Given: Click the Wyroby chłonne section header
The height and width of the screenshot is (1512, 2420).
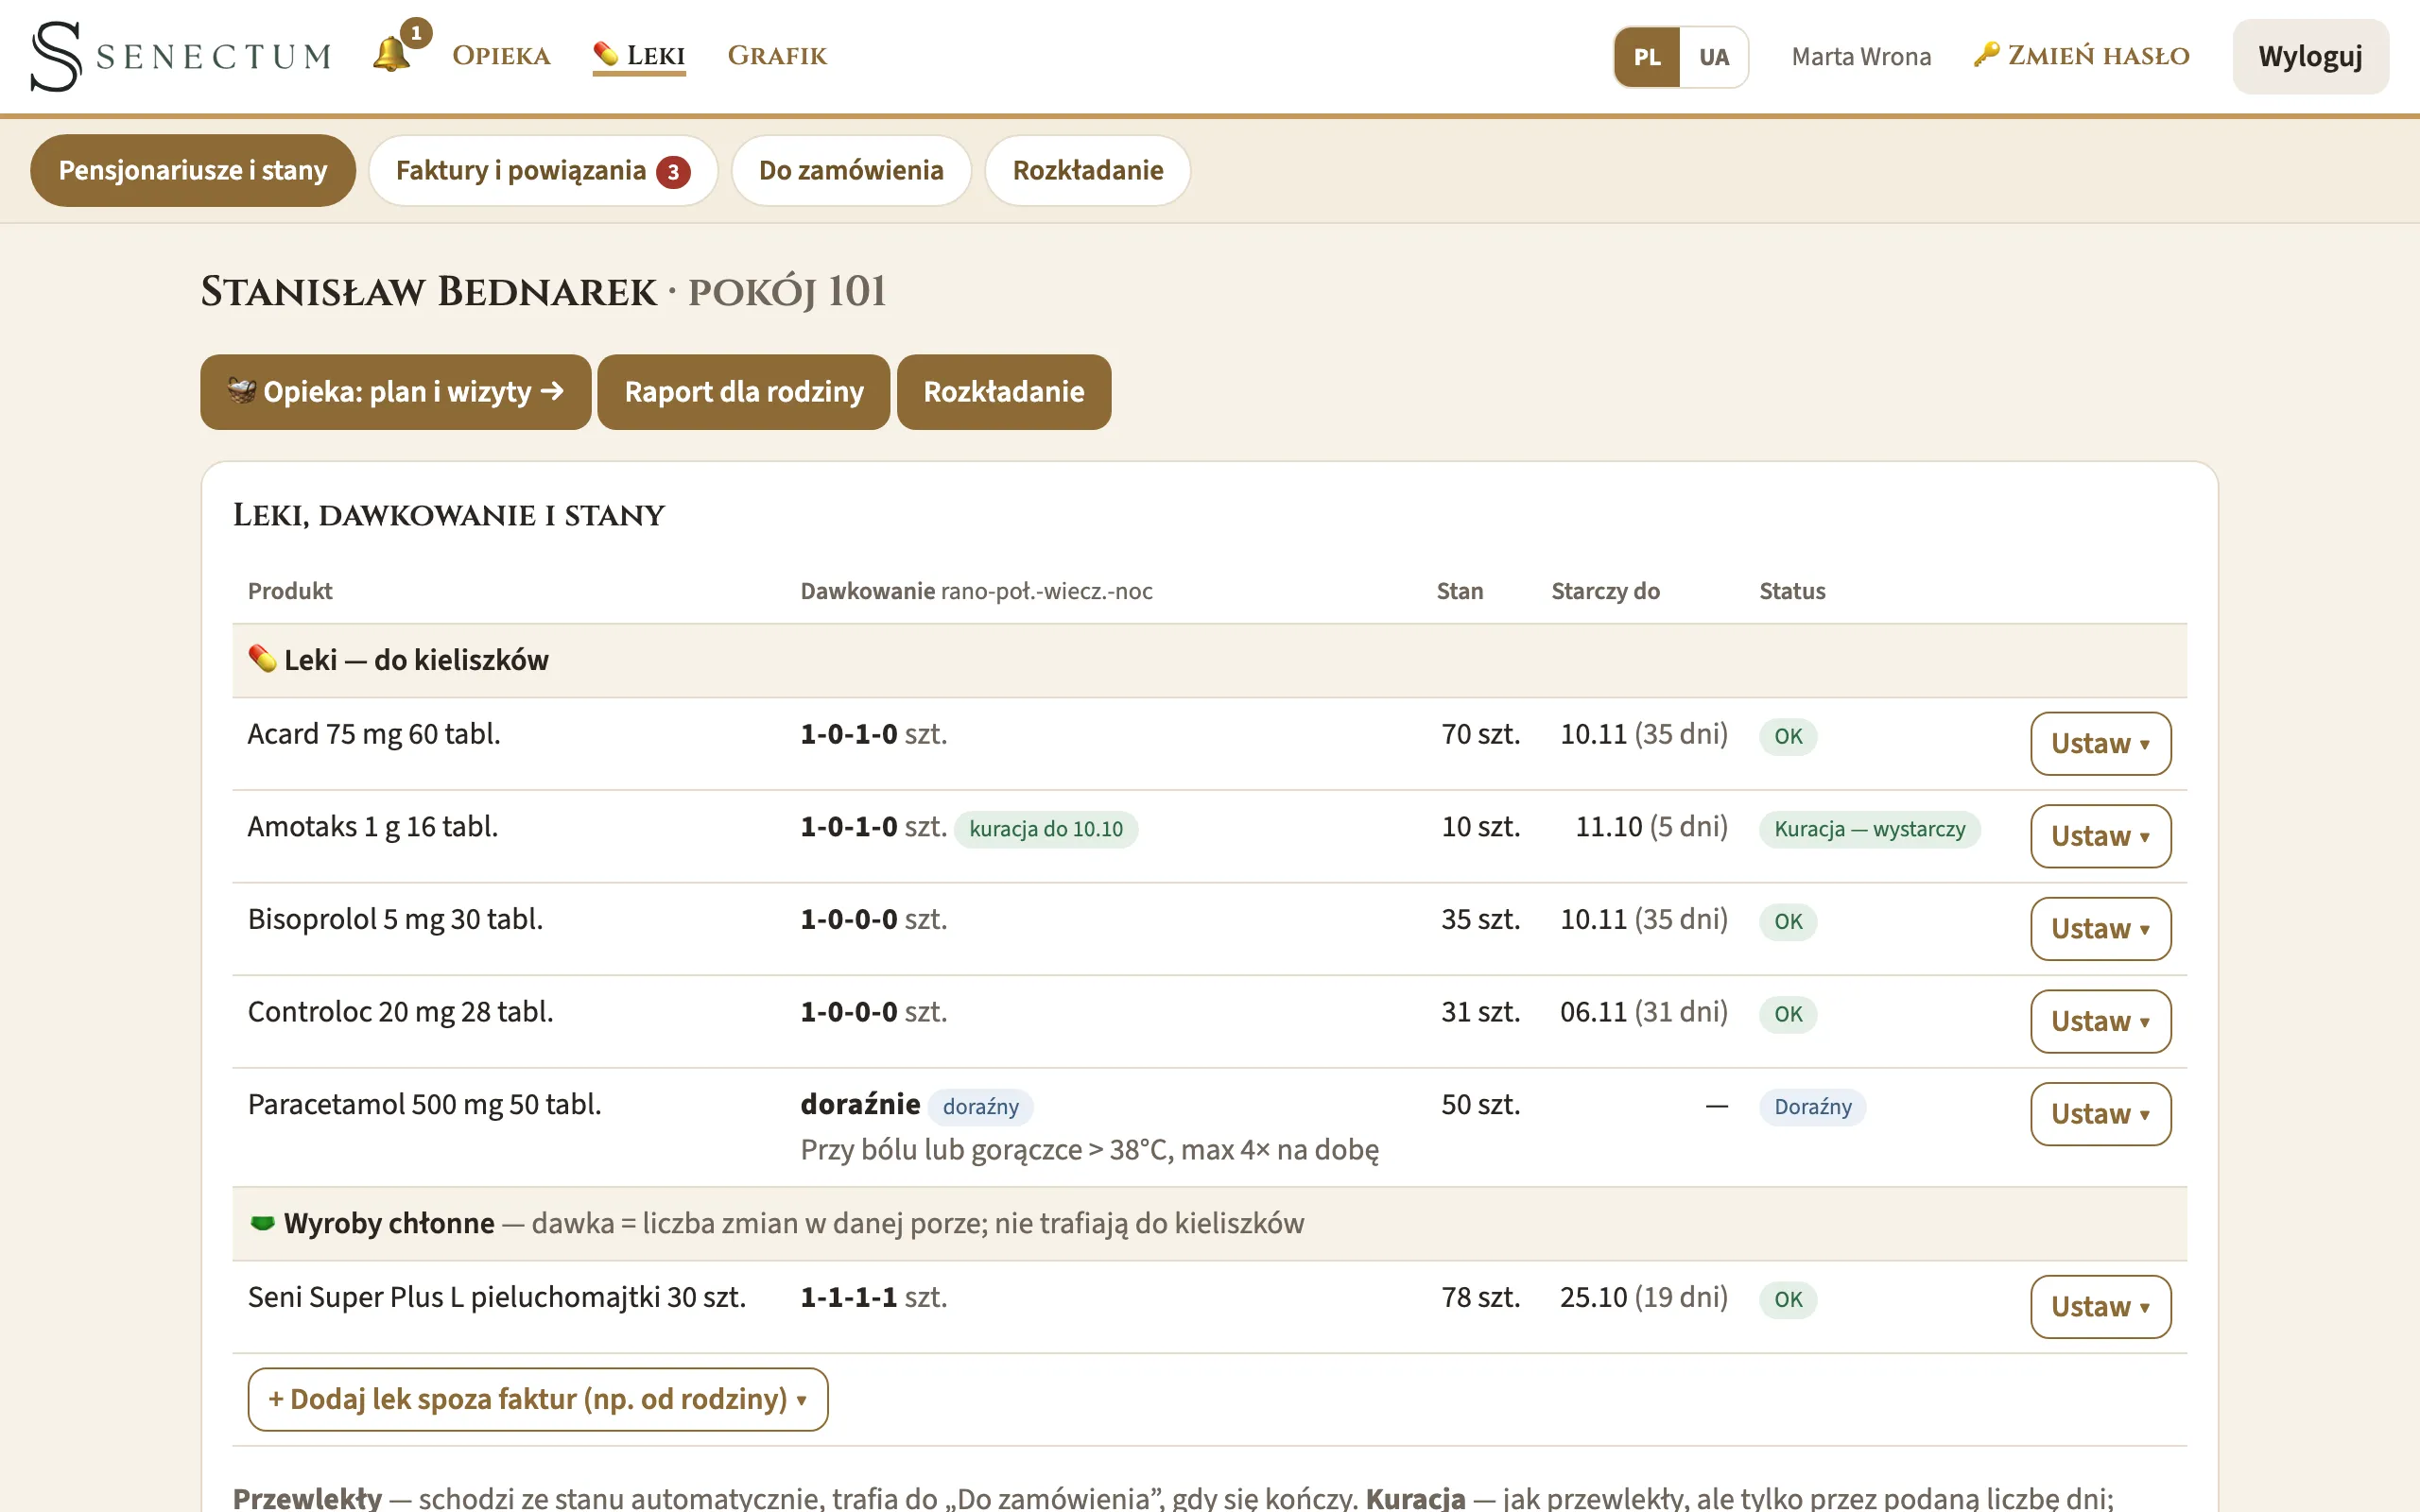Looking at the screenshot, I should [1209, 1223].
